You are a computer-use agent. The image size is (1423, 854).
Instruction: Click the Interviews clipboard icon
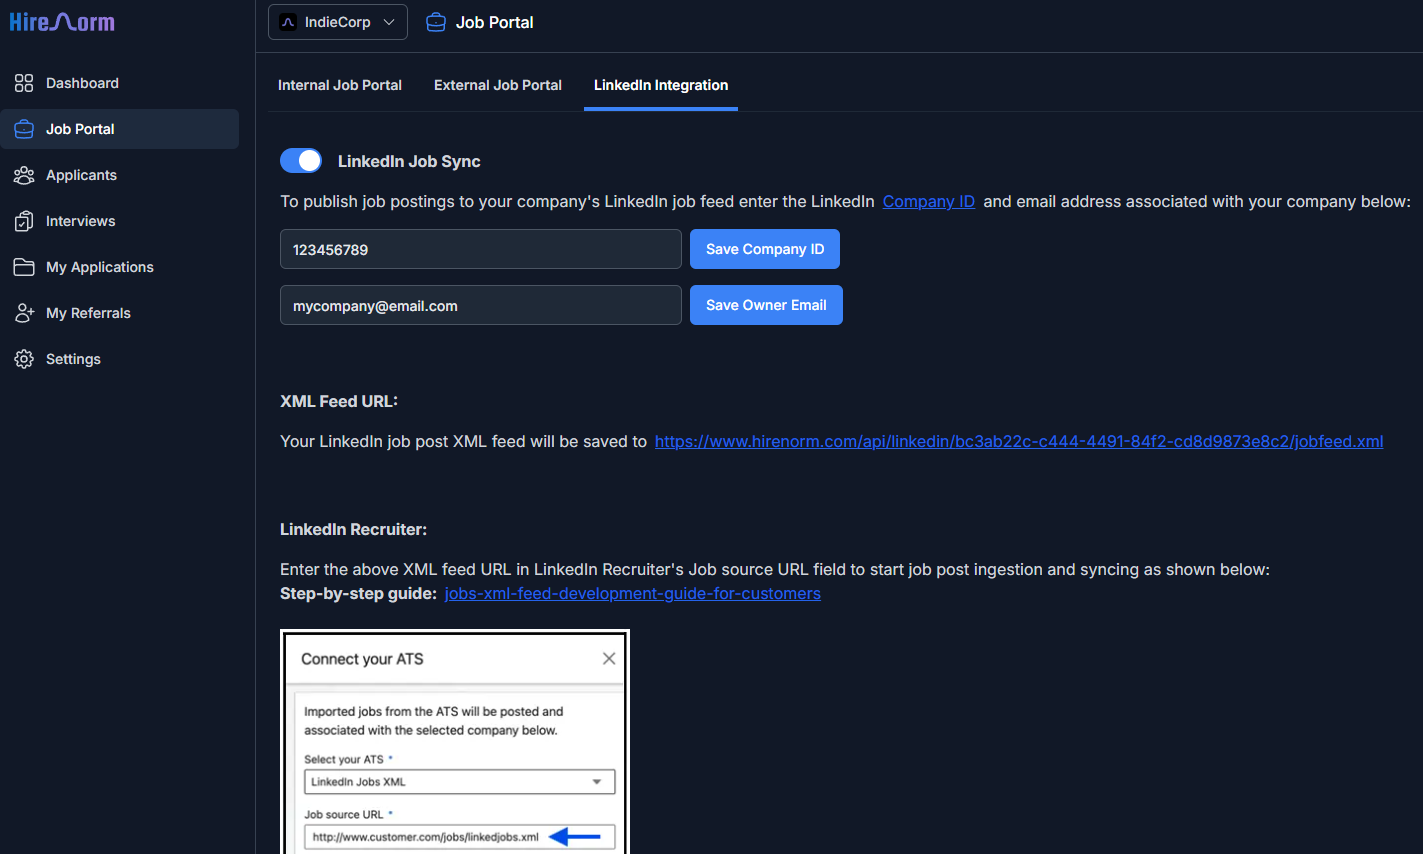click(x=24, y=221)
